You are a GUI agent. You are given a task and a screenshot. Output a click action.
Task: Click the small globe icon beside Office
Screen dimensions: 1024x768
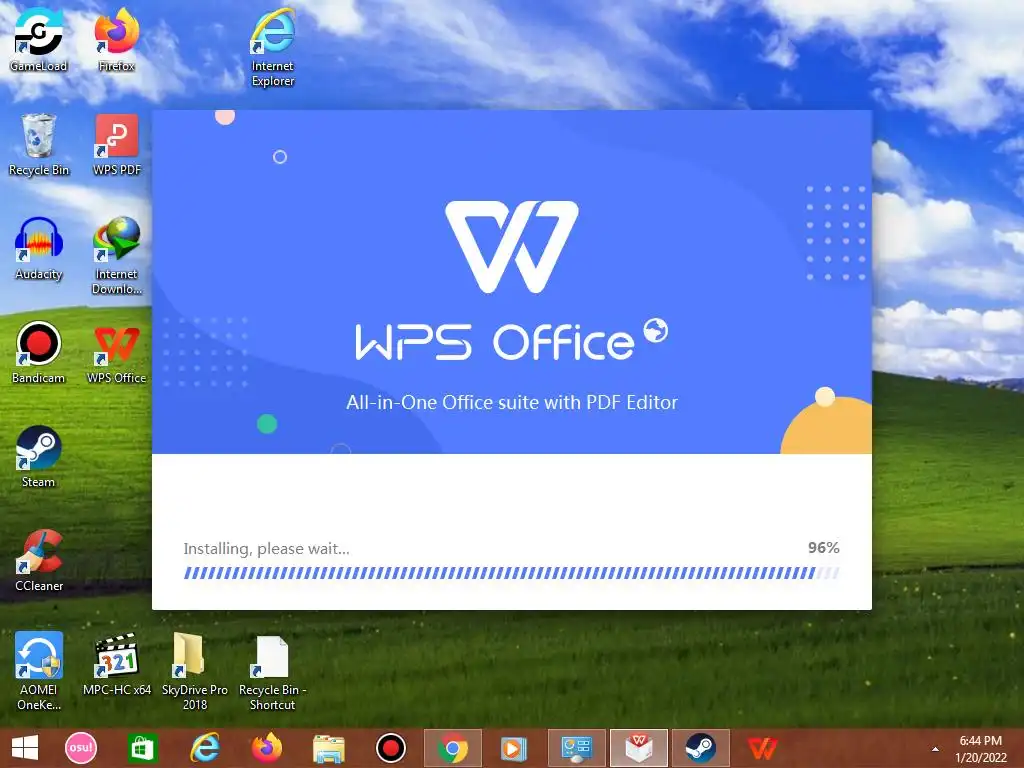tap(656, 330)
